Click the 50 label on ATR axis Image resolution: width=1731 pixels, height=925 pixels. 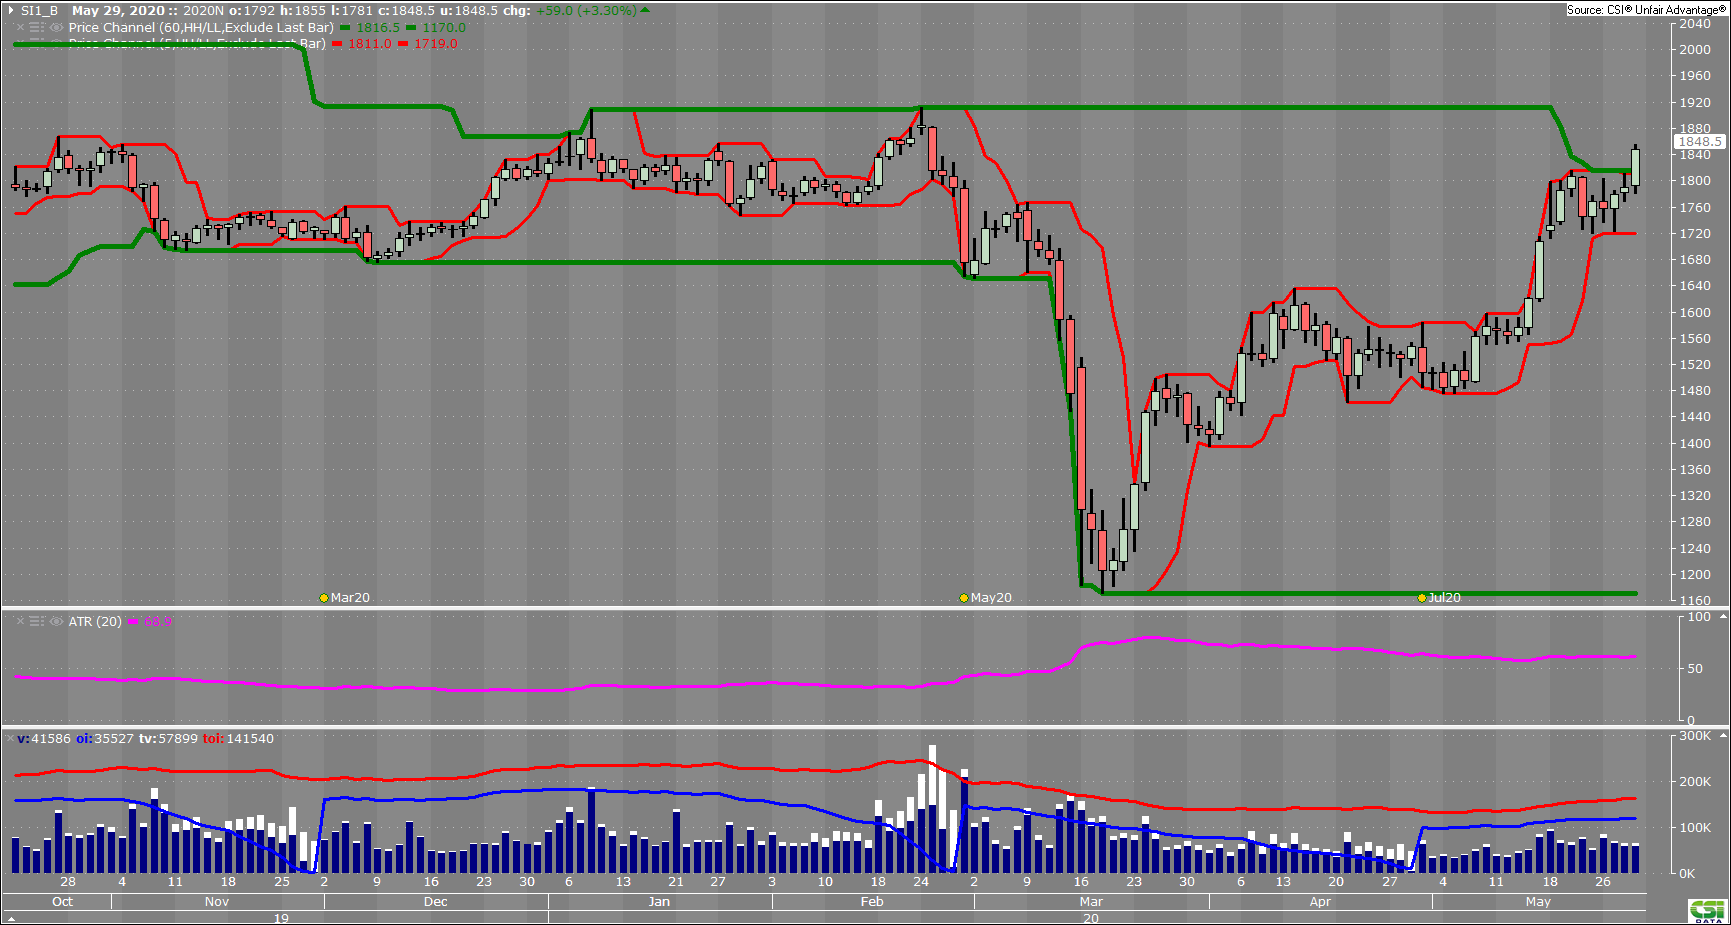coord(1695,669)
